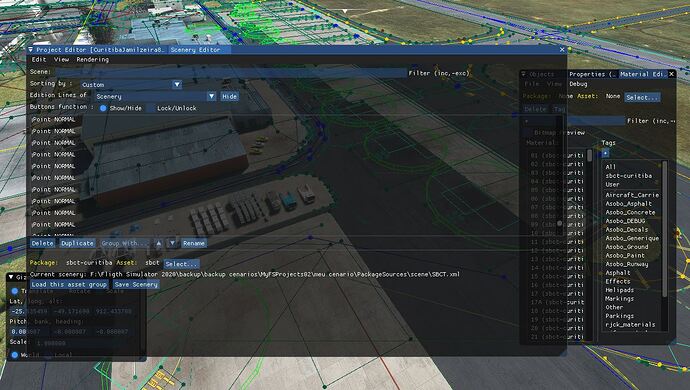
Task: Click the Load this asset group button
Action: click(69, 284)
